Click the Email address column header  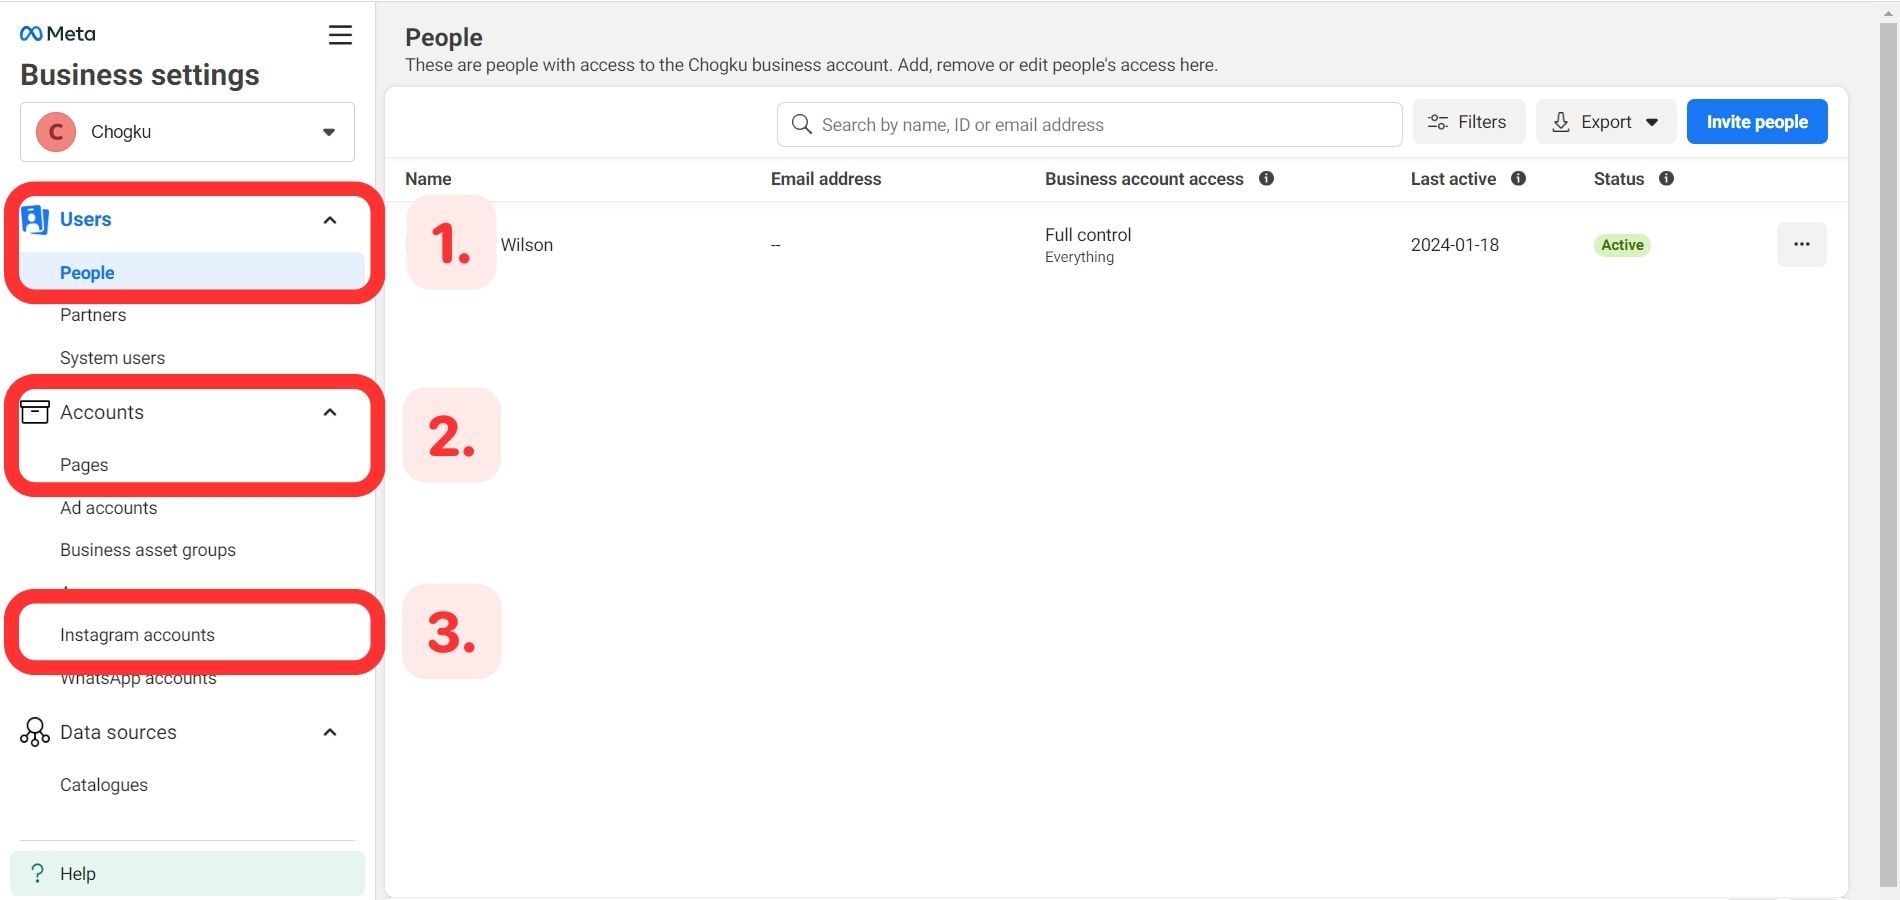click(826, 179)
